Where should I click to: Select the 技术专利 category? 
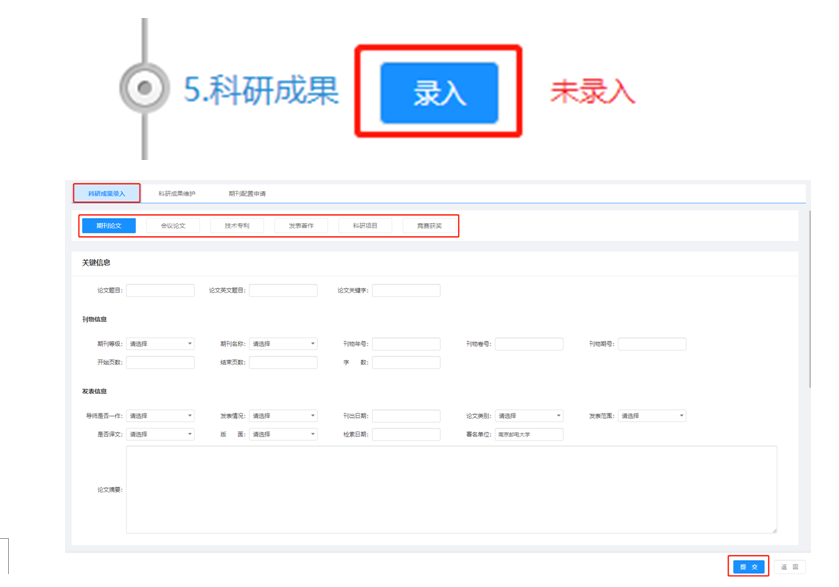[x=237, y=226]
